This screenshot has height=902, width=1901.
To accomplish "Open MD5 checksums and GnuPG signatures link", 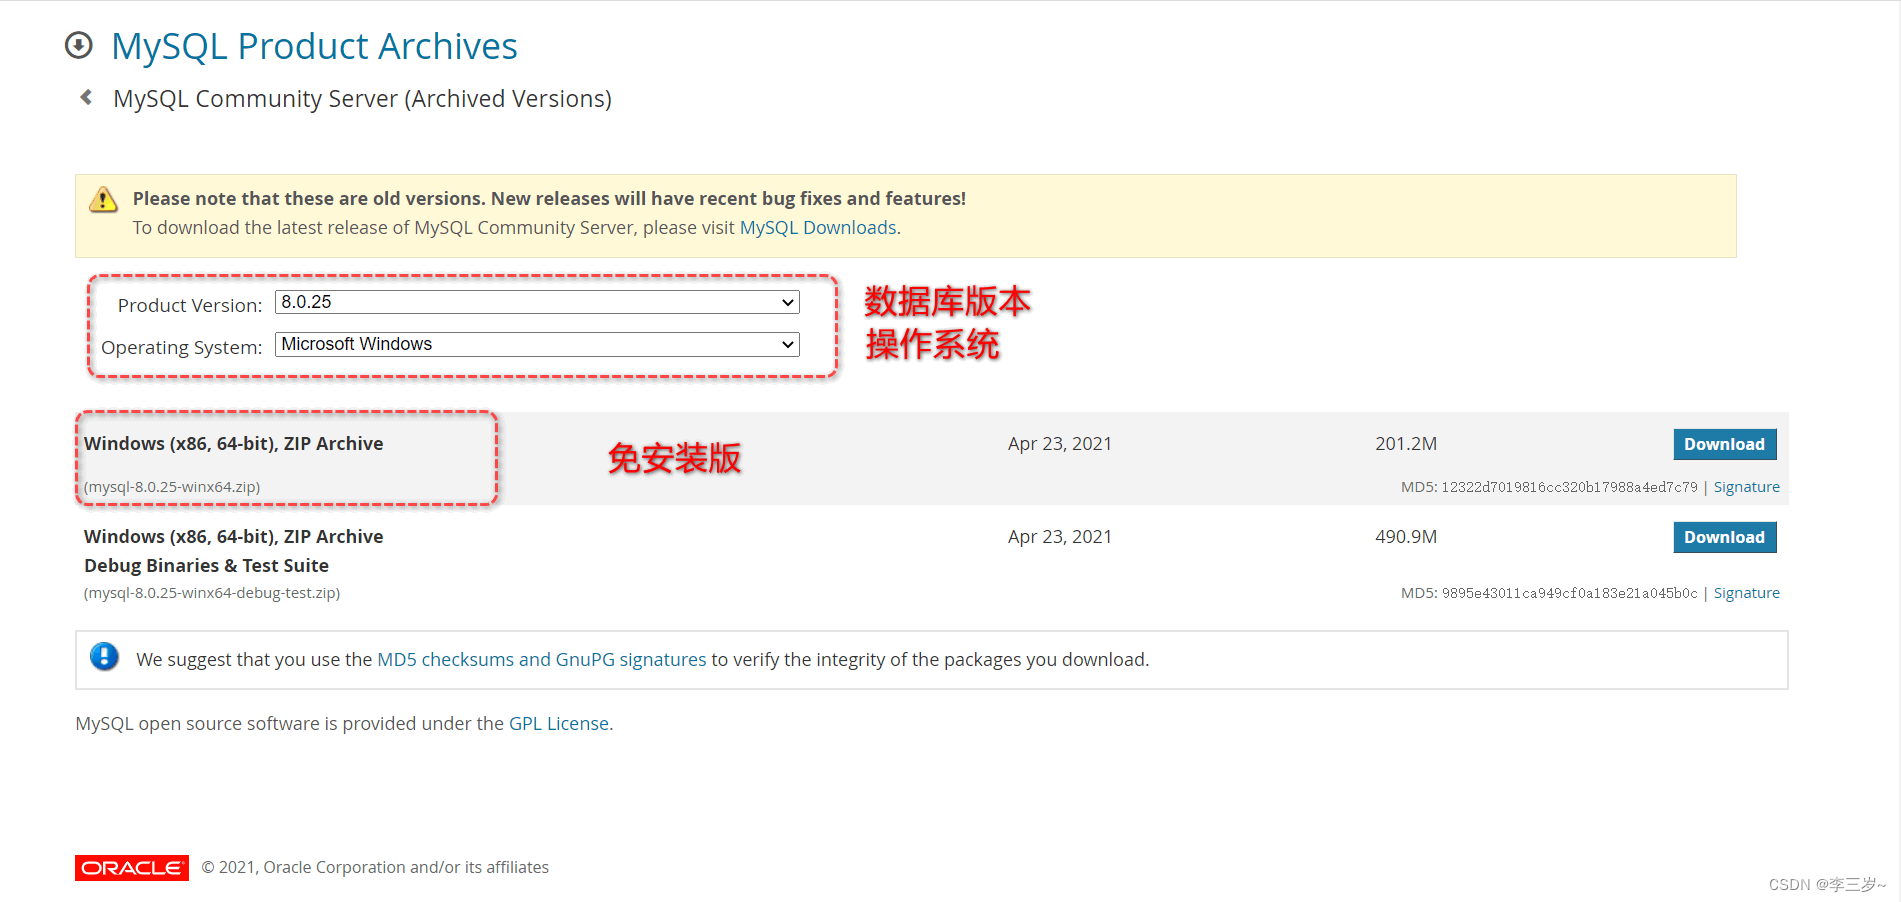I will (541, 660).
